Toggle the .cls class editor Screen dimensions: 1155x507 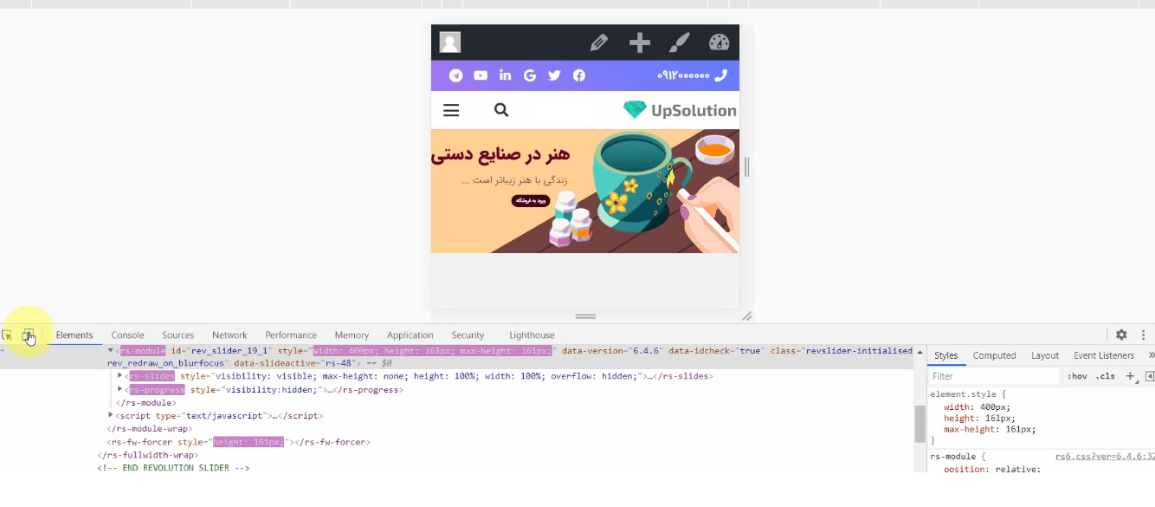(x=1105, y=377)
